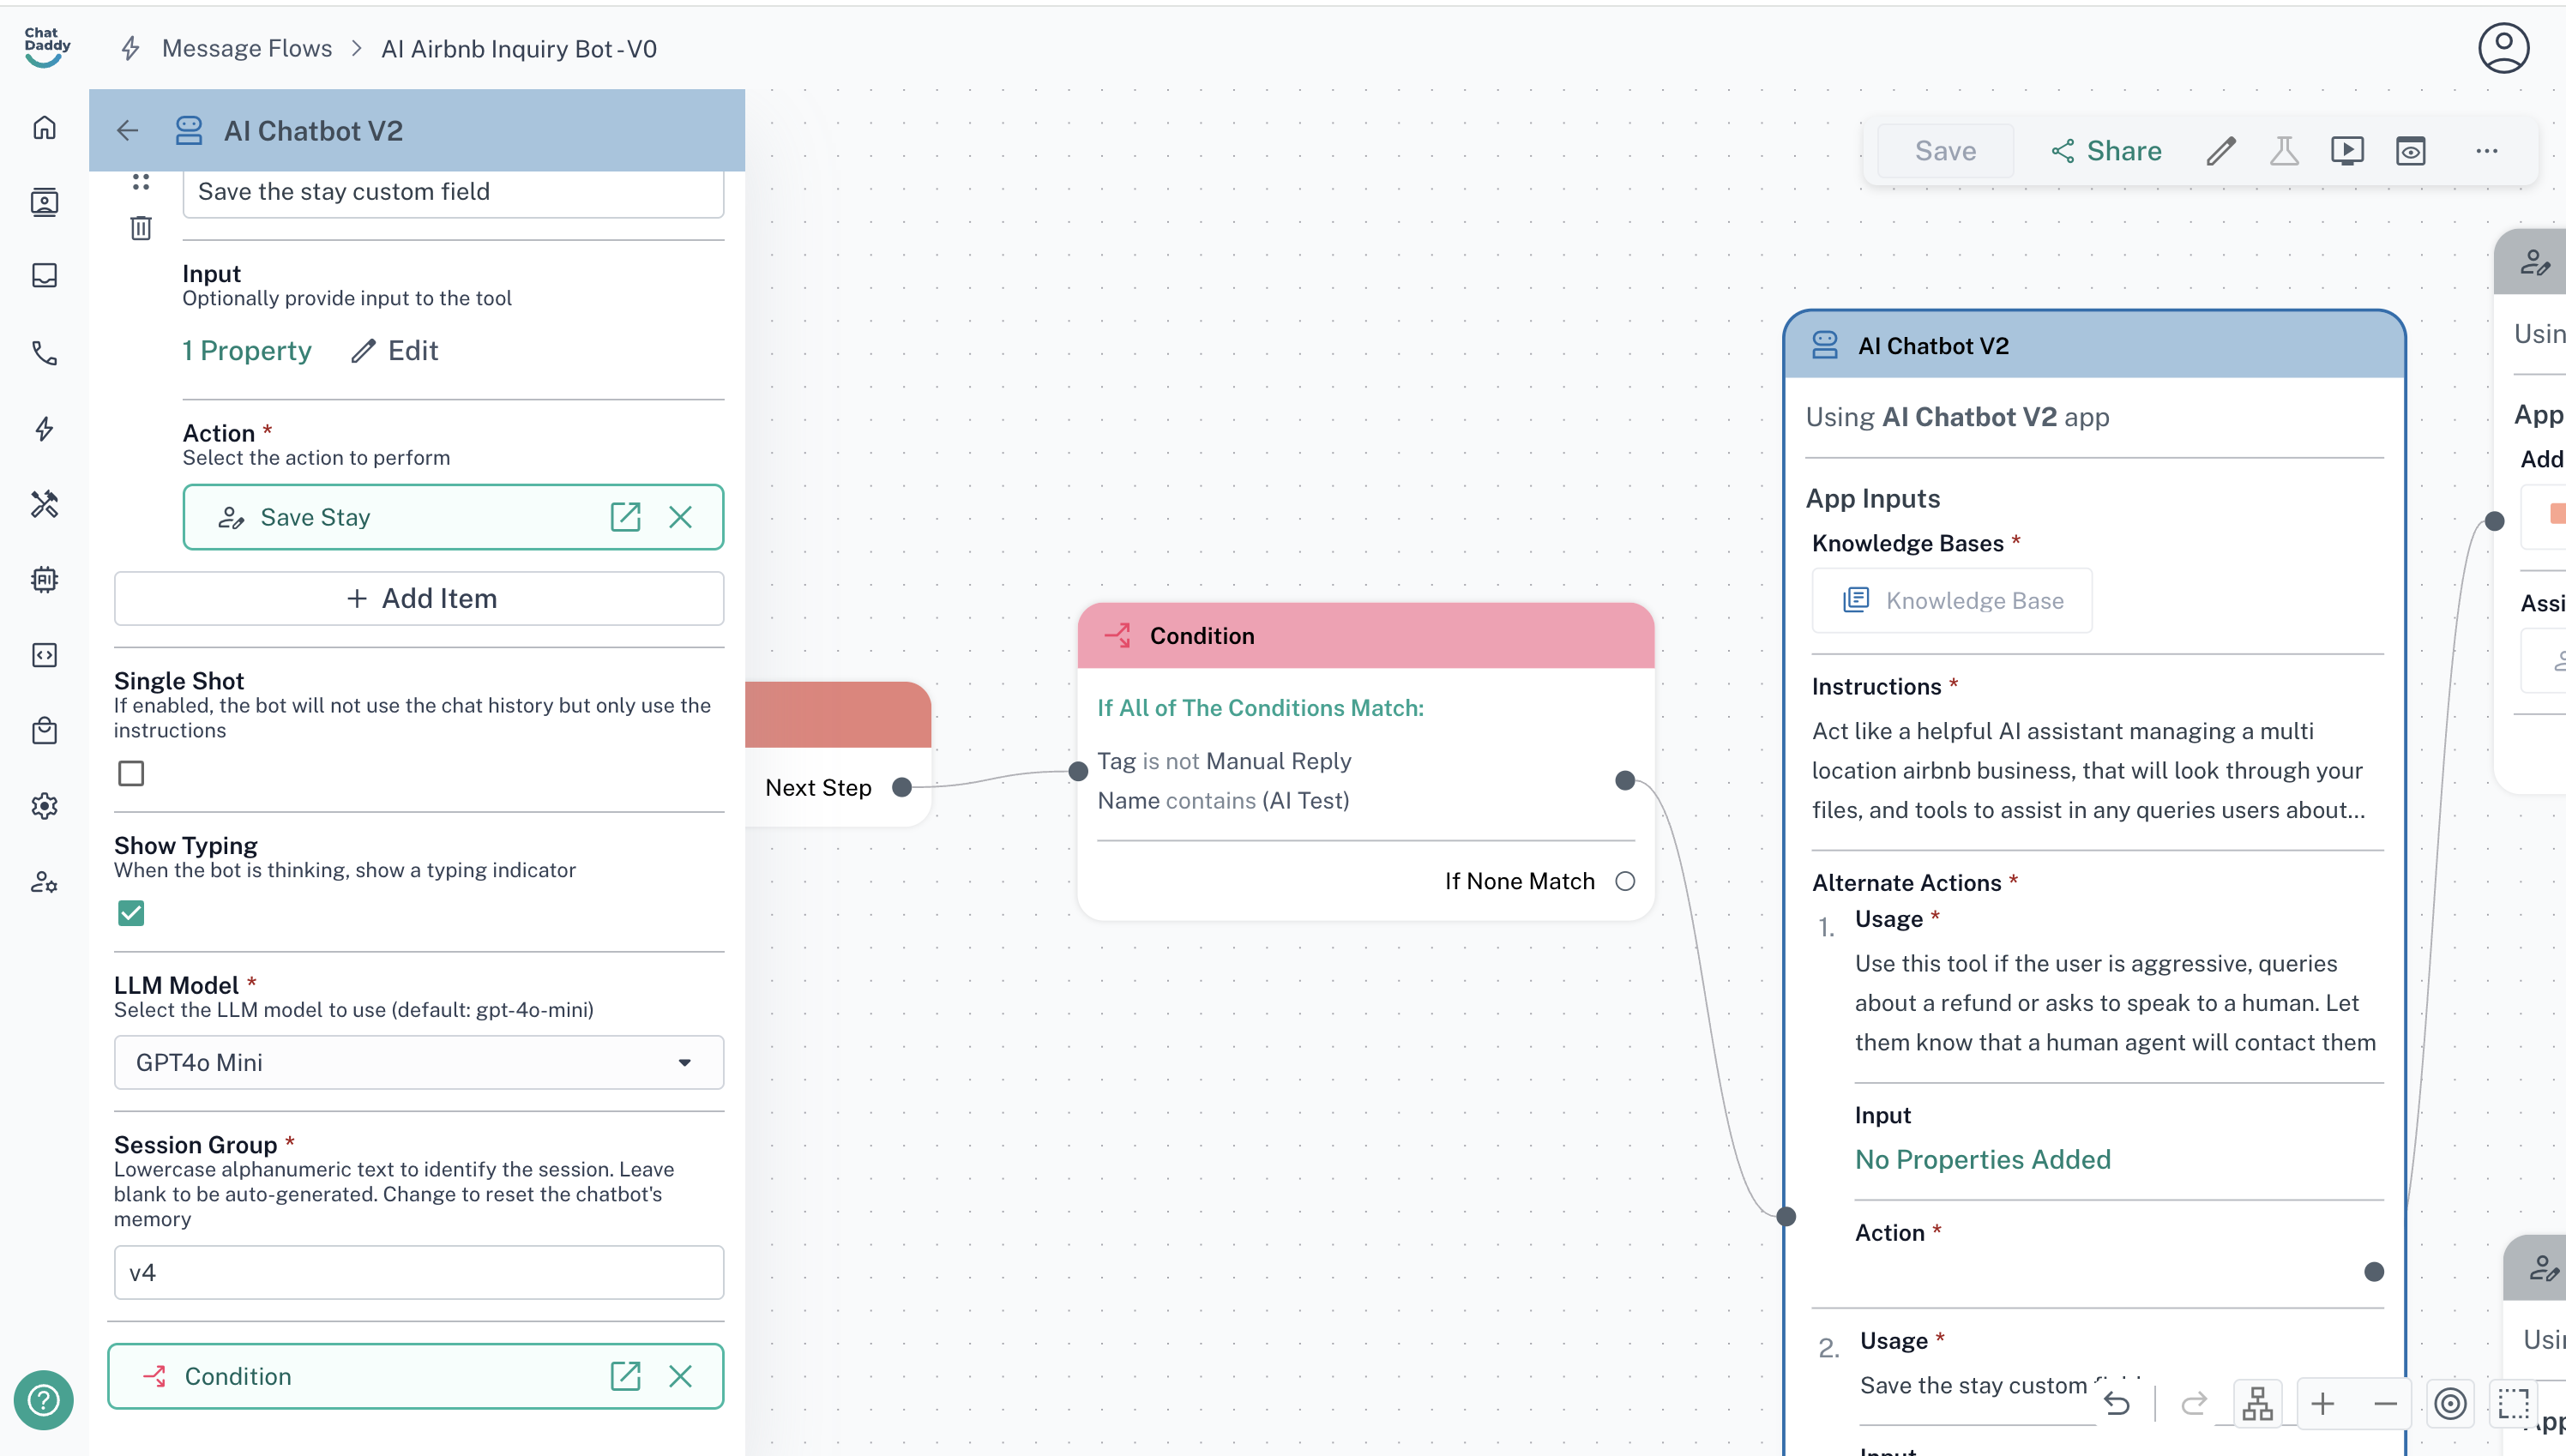2566x1456 pixels.
Task: Click the Add Item button
Action: [x=419, y=598]
